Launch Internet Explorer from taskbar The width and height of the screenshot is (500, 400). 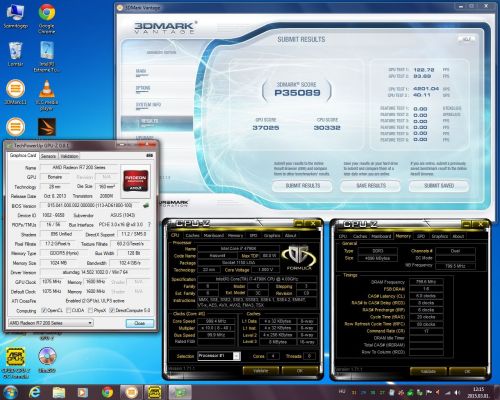click(34, 392)
